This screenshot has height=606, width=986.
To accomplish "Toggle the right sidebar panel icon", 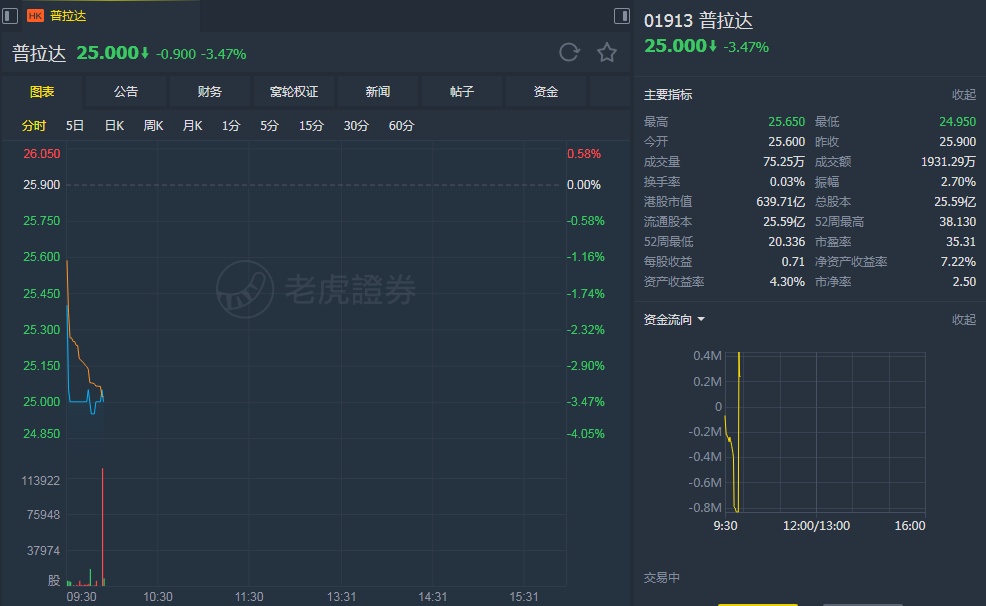I will coord(621,16).
